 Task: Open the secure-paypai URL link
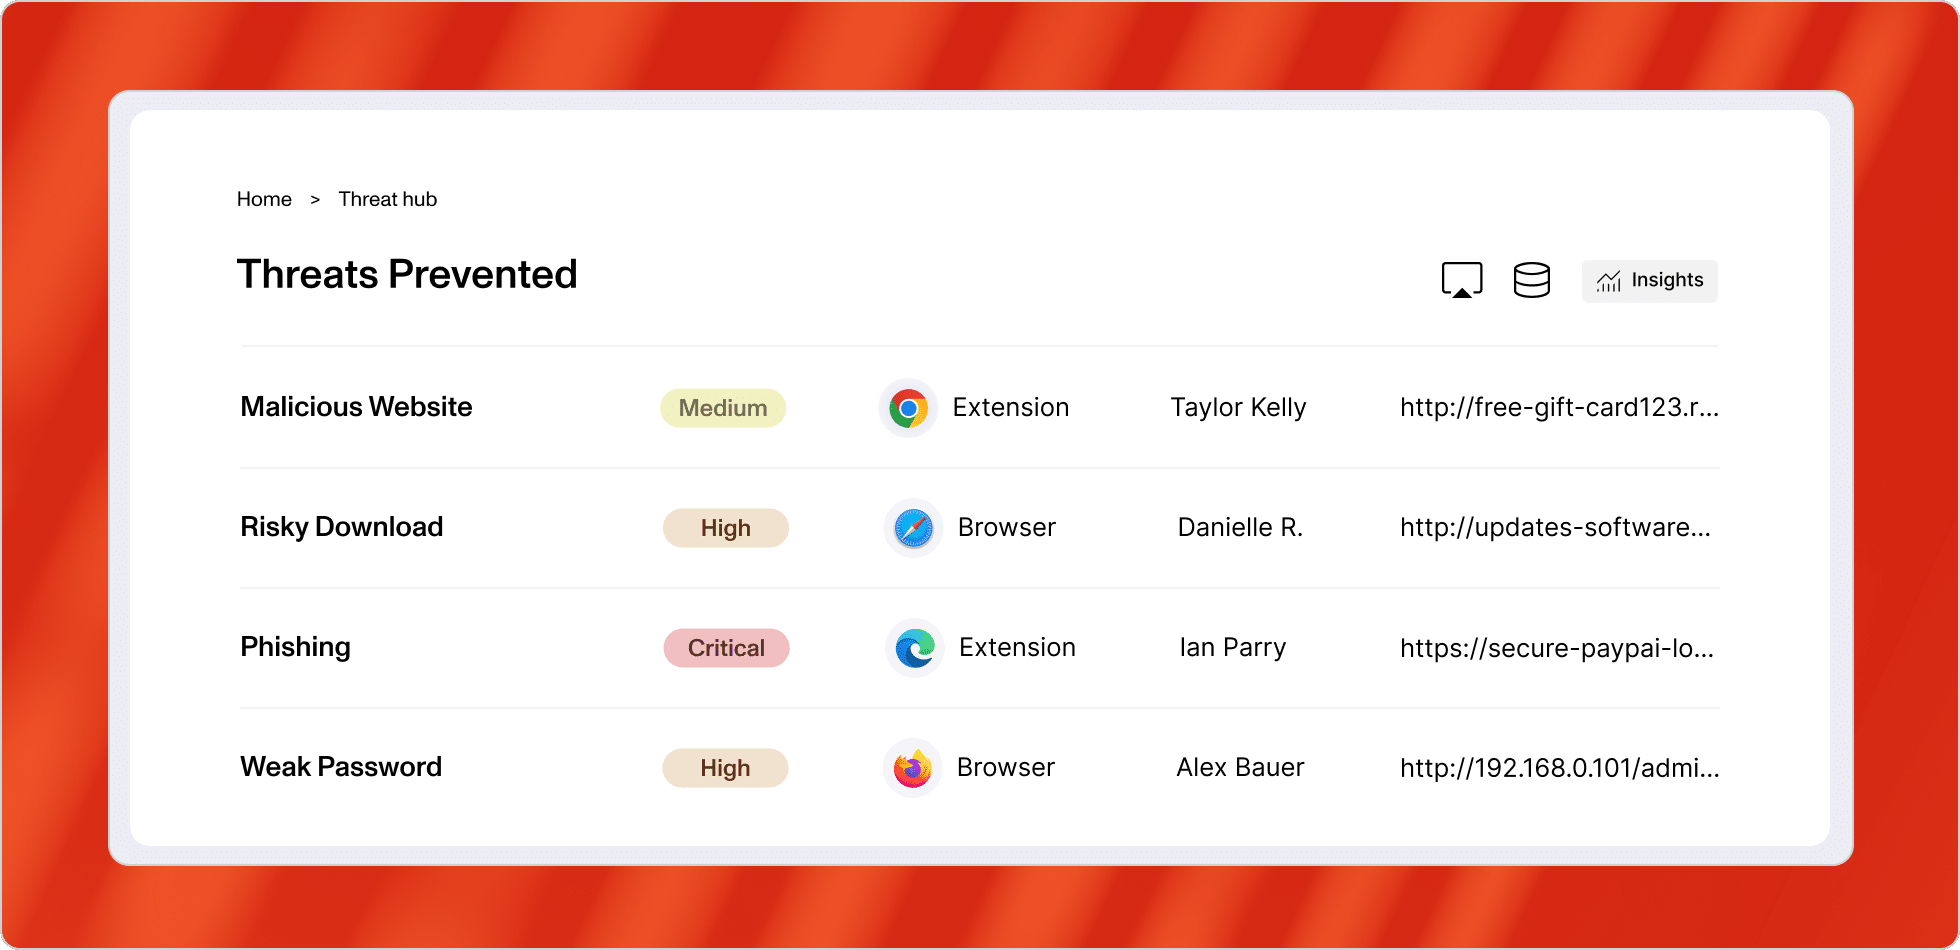pyautogui.click(x=1556, y=648)
